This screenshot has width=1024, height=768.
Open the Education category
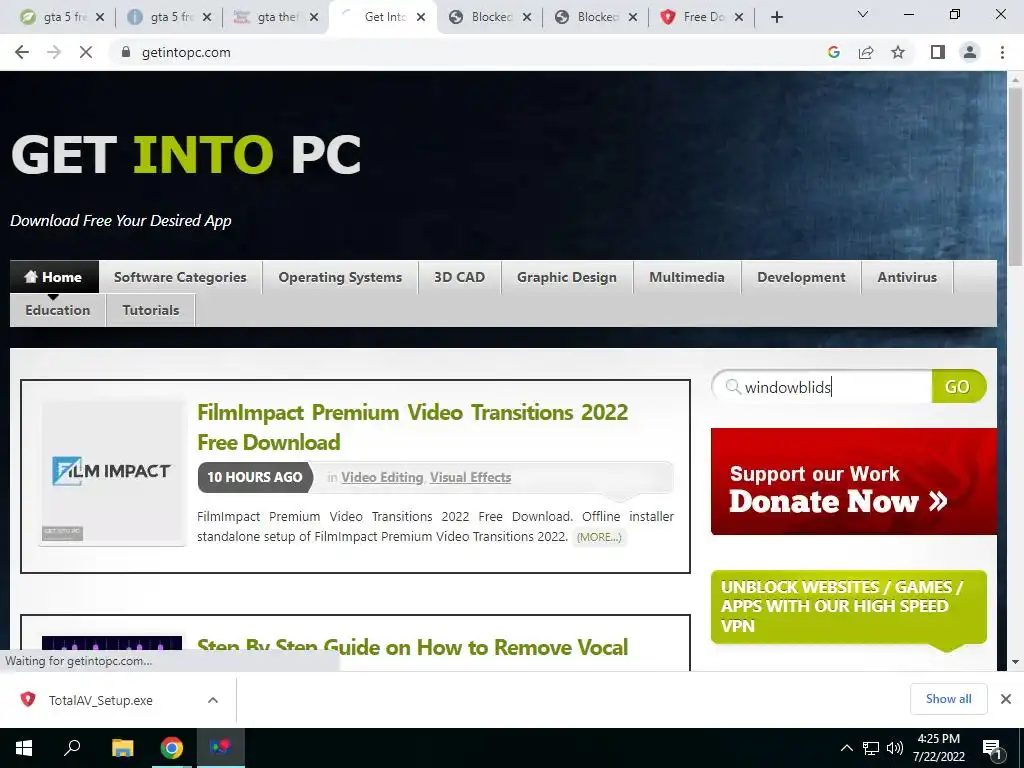click(x=57, y=310)
